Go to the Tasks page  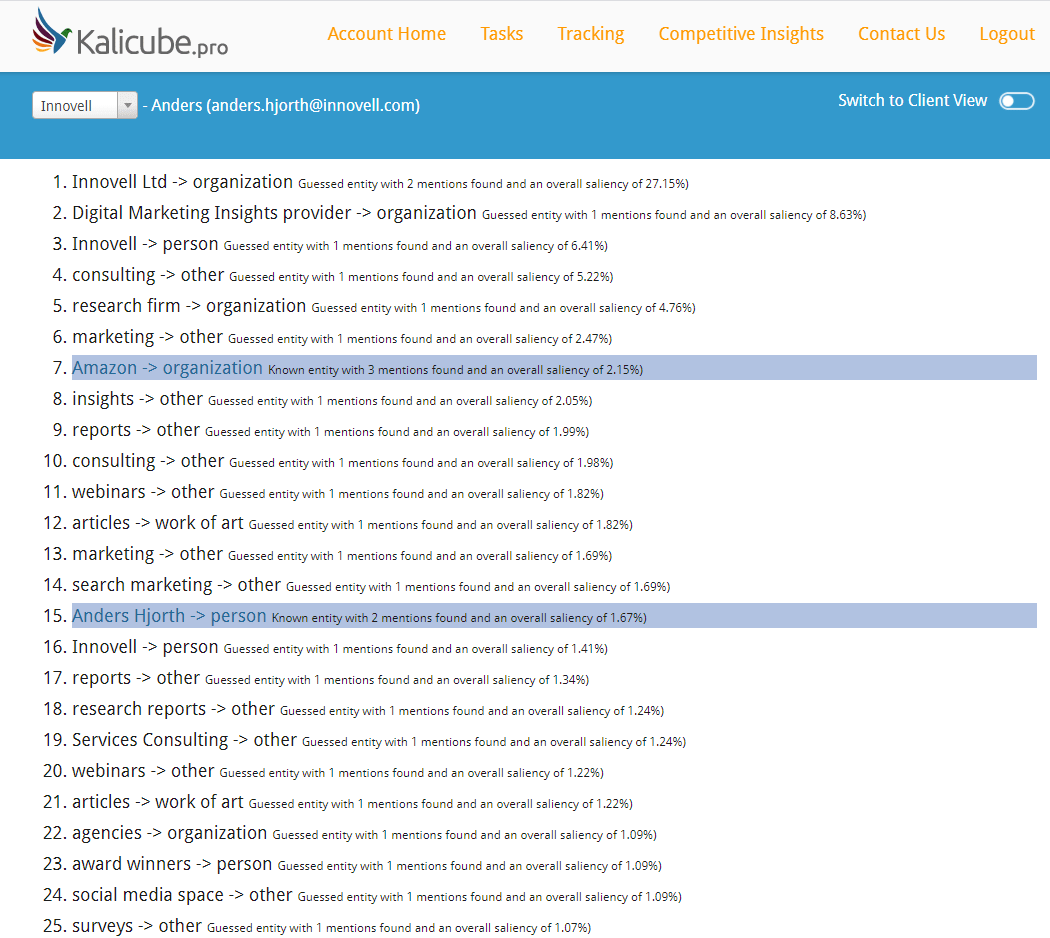[x=502, y=33]
